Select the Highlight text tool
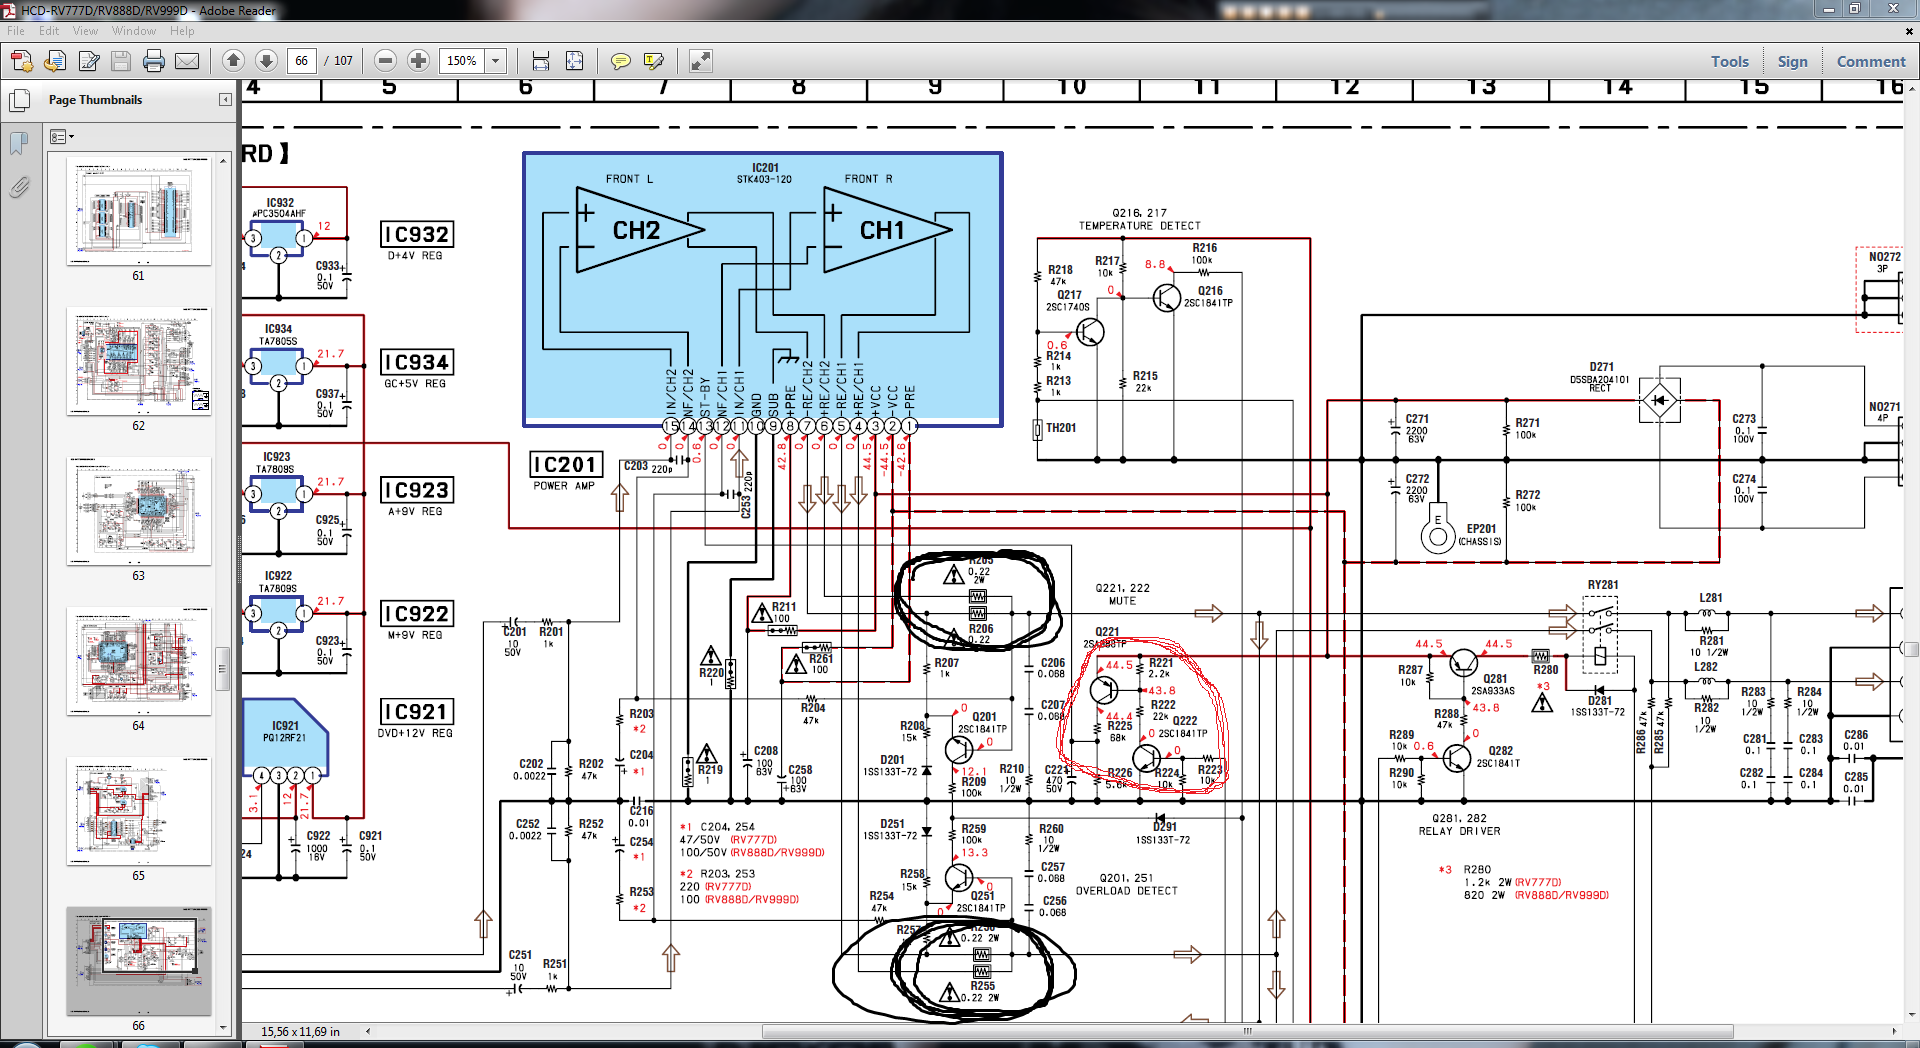This screenshot has width=1920, height=1048. pos(654,61)
